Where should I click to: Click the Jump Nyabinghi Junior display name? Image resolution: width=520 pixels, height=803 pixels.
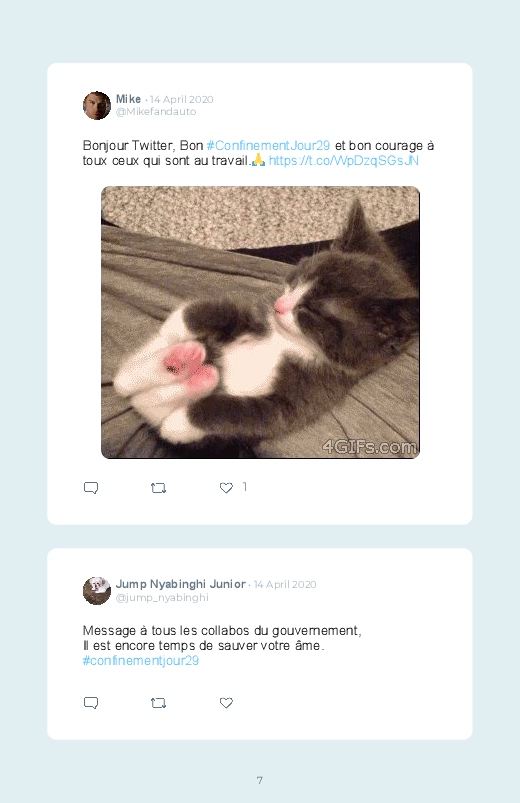(180, 584)
